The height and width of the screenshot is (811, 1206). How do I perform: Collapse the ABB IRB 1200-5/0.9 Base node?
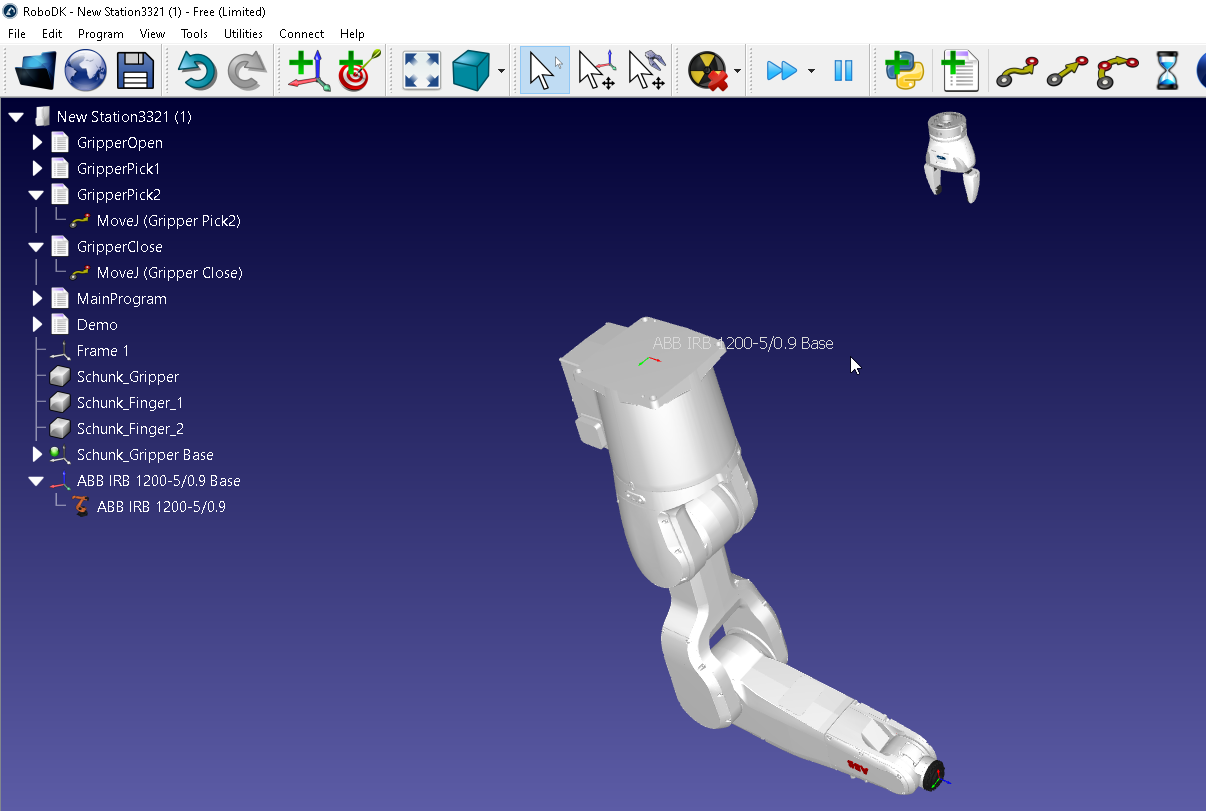tap(37, 481)
